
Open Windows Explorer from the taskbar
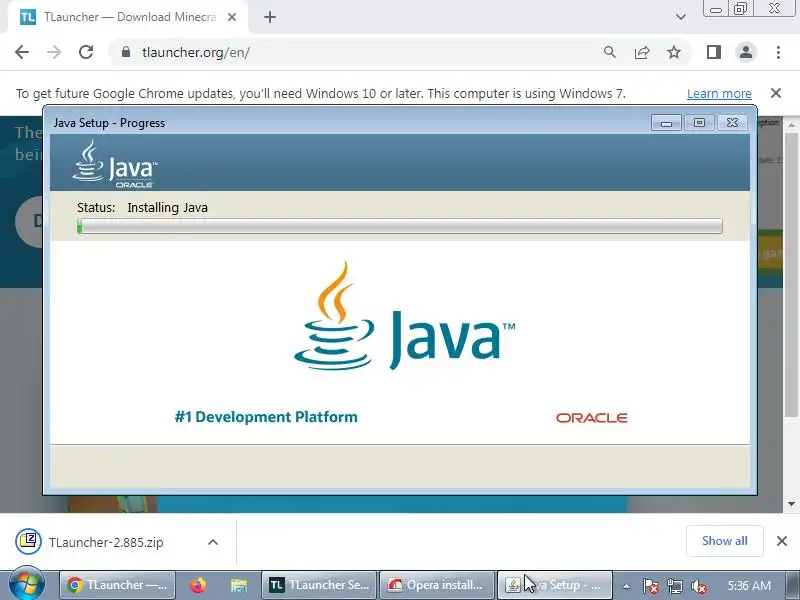(238, 585)
